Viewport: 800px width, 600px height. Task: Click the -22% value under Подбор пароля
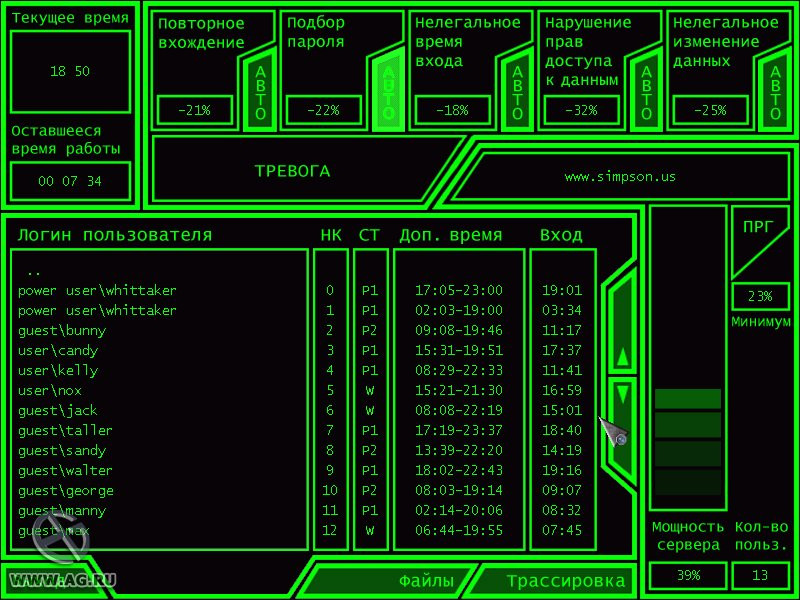pos(323,110)
